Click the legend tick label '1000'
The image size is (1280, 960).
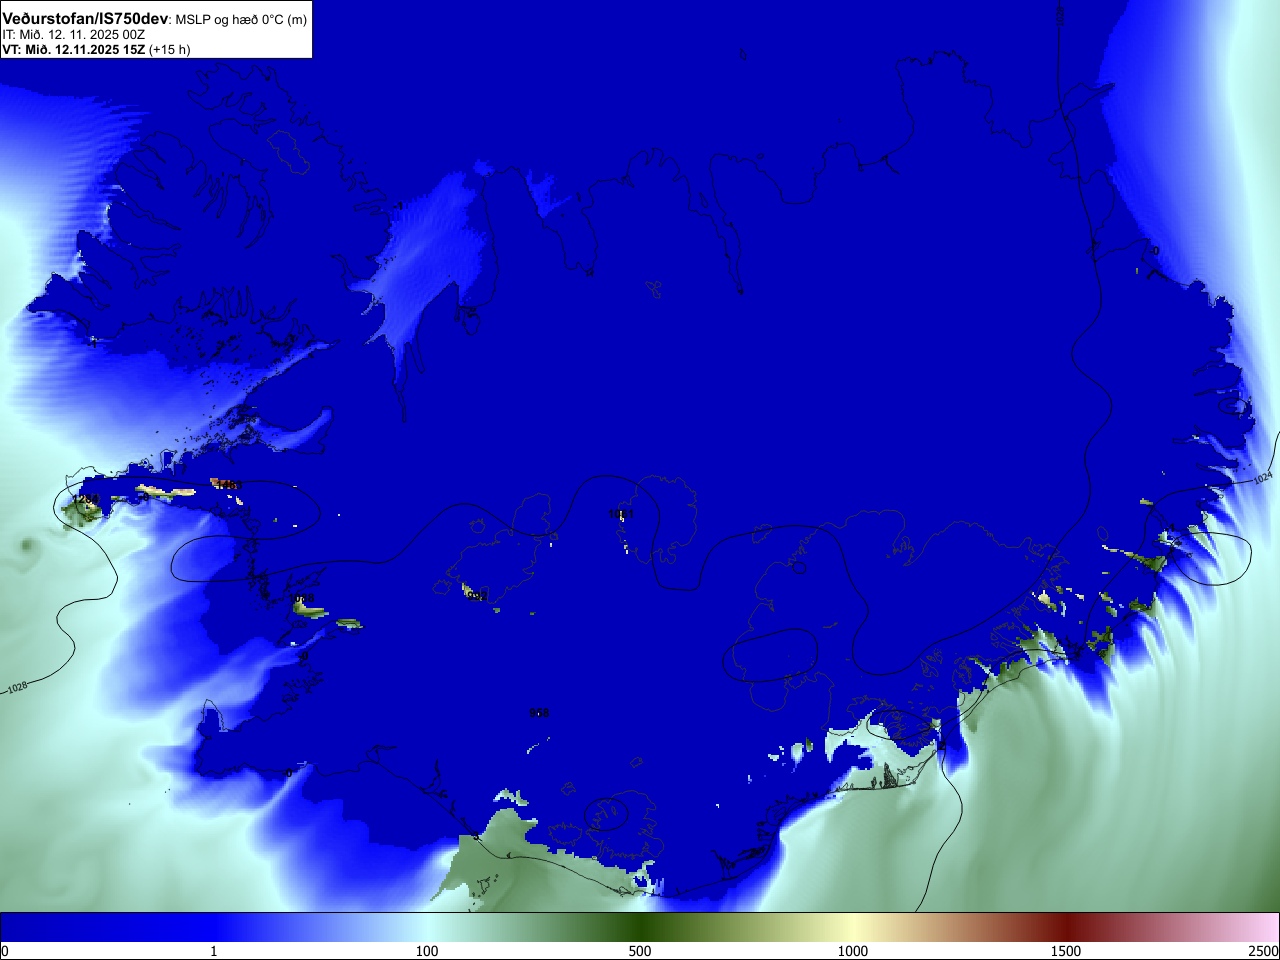coord(853,951)
